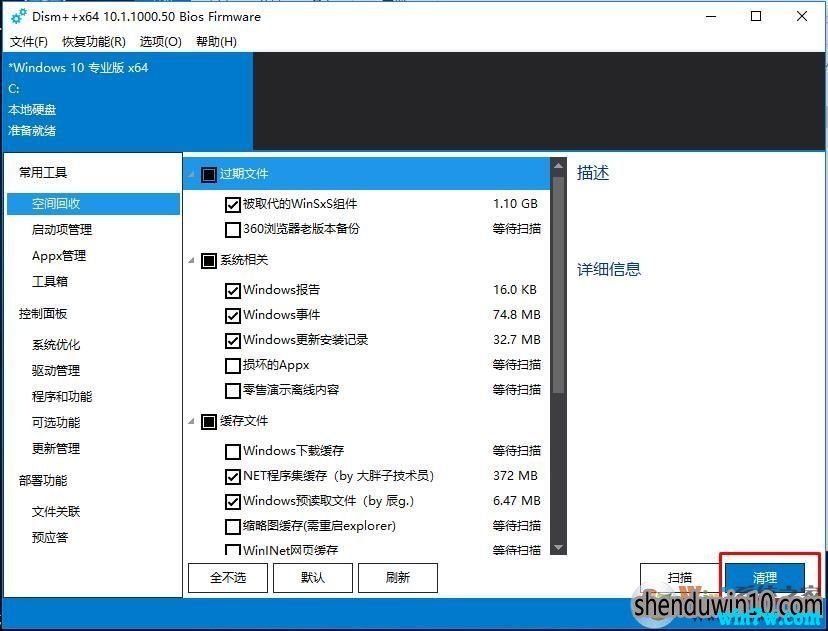This screenshot has width=828, height=631.
Task: Check 缩略图缓存(需重启explorer)
Action: click(x=233, y=526)
